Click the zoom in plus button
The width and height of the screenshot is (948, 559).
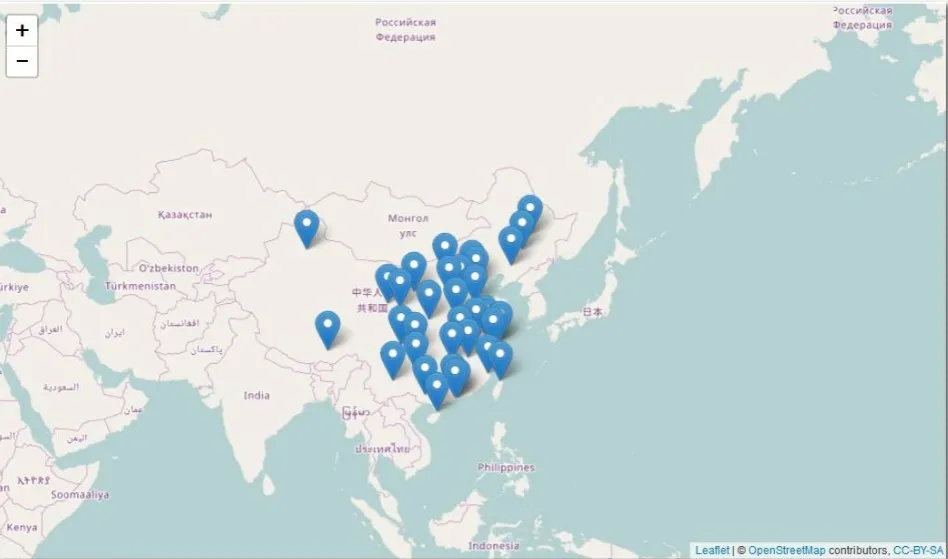pos(22,30)
